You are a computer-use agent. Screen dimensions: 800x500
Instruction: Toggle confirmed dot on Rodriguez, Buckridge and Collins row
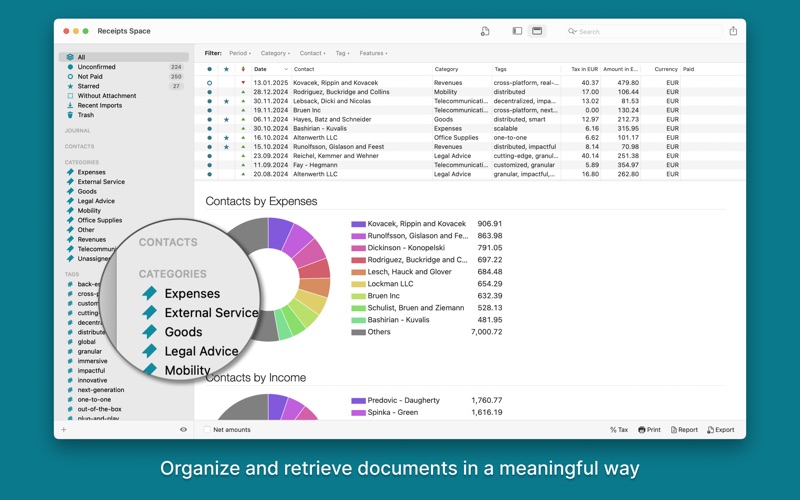click(209, 92)
